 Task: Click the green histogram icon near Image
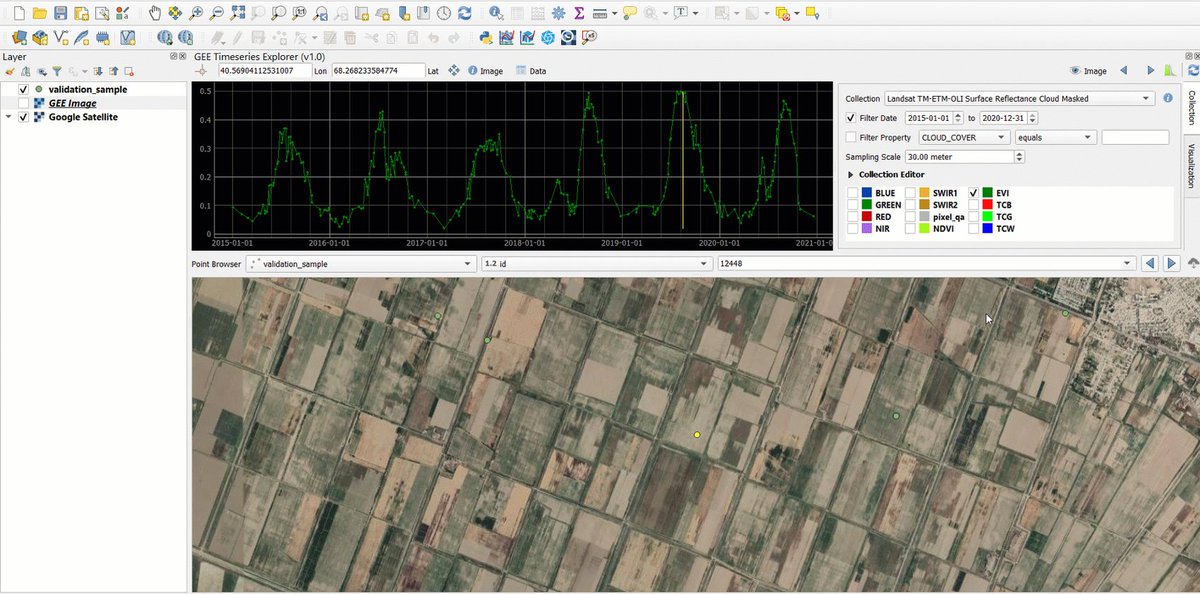tap(1171, 71)
